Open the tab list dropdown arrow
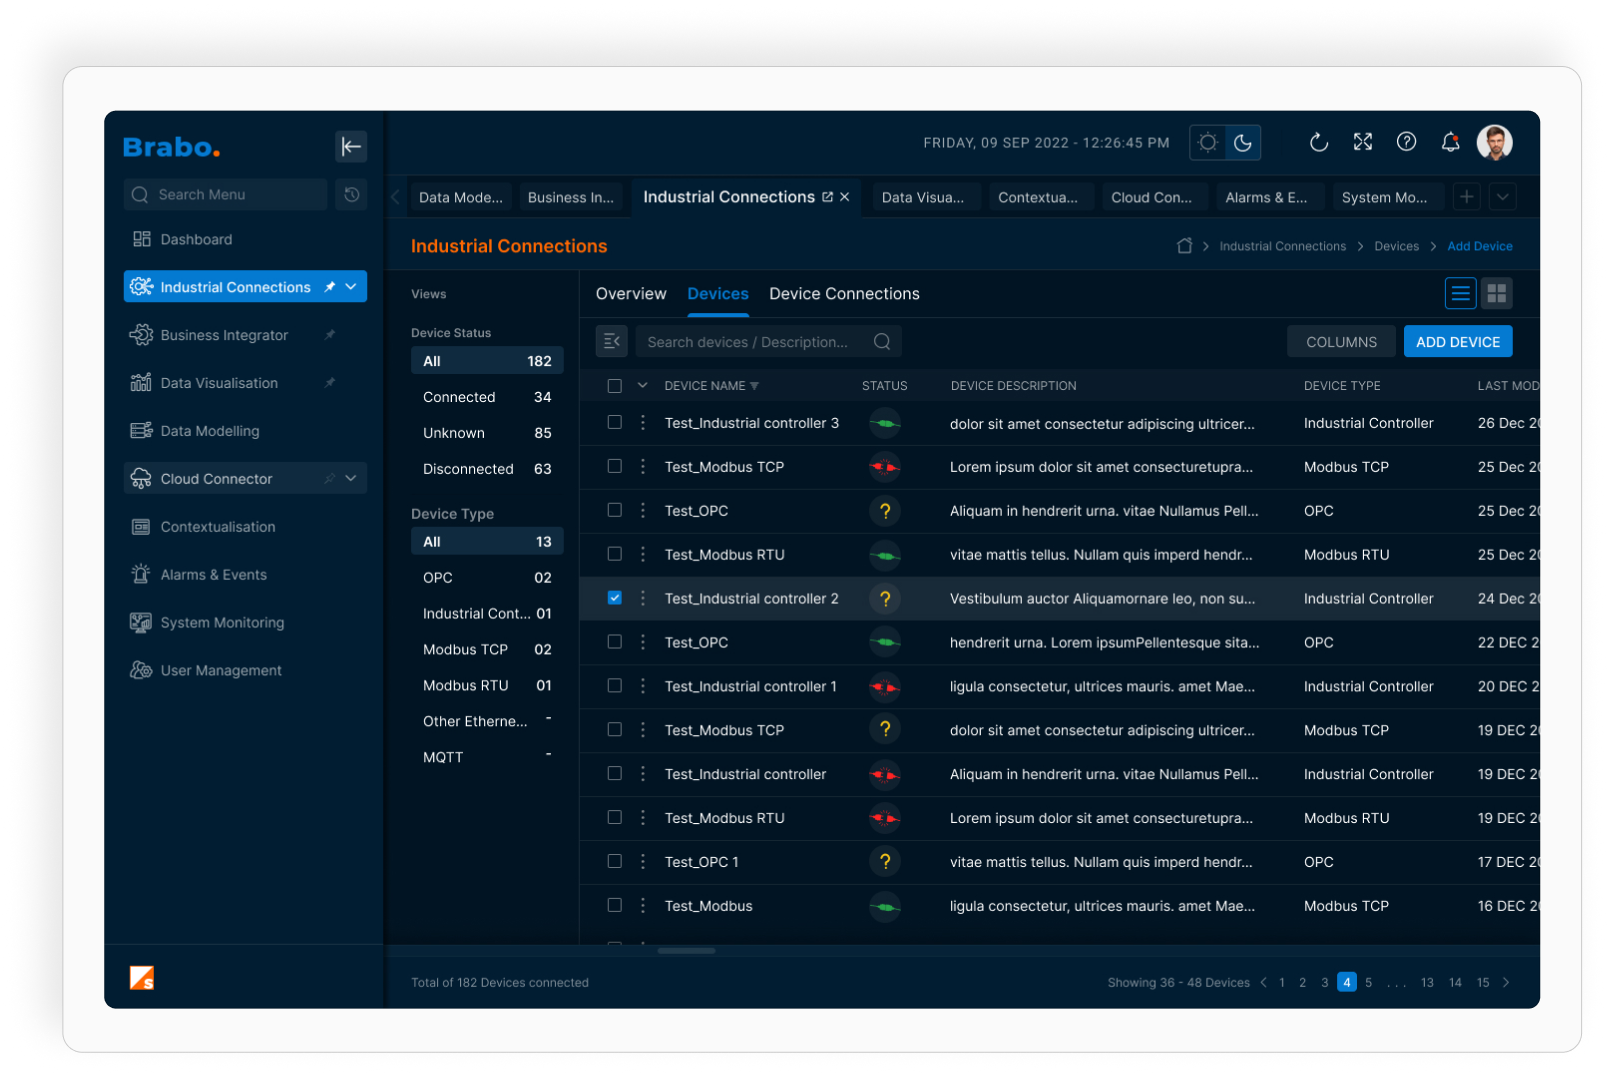This screenshot has height=1075, width=1609. [x=1502, y=197]
